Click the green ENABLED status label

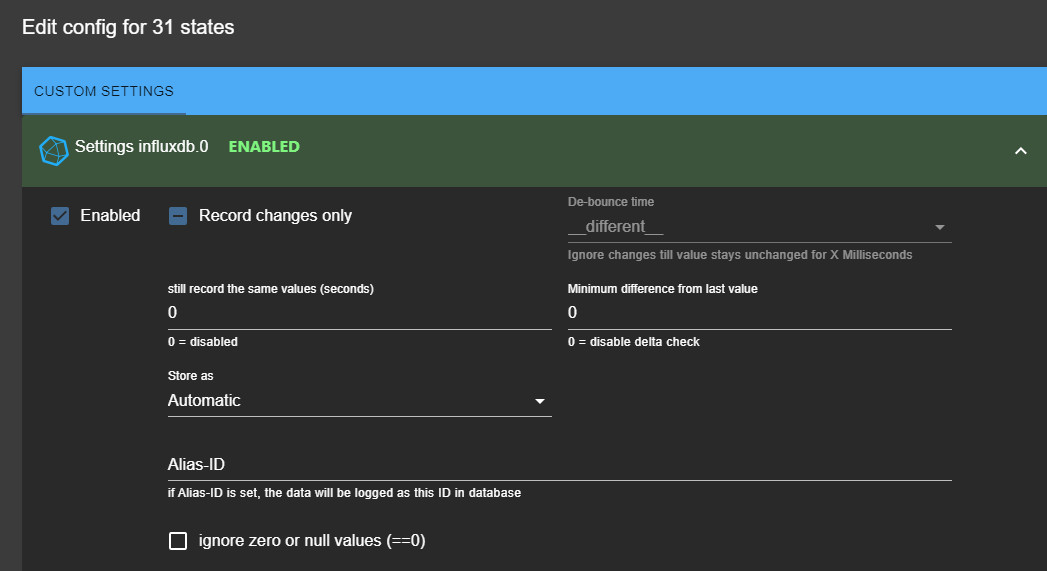point(264,147)
